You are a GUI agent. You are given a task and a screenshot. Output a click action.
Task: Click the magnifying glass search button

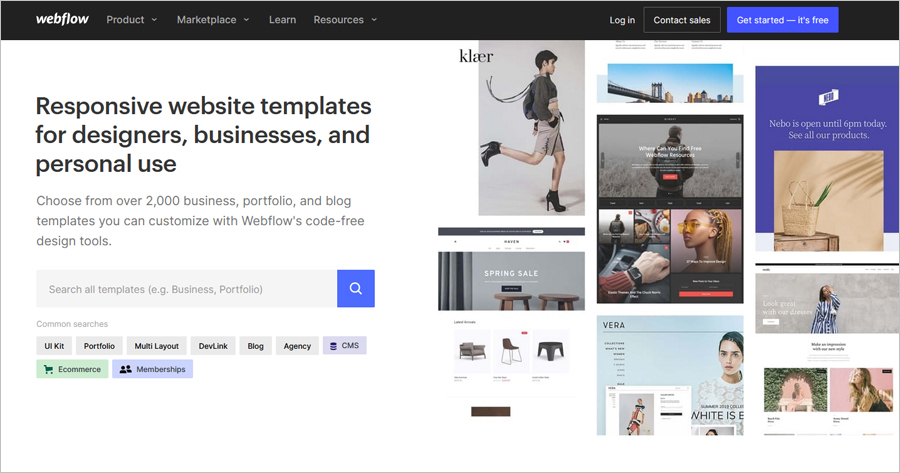pyautogui.click(x=356, y=289)
